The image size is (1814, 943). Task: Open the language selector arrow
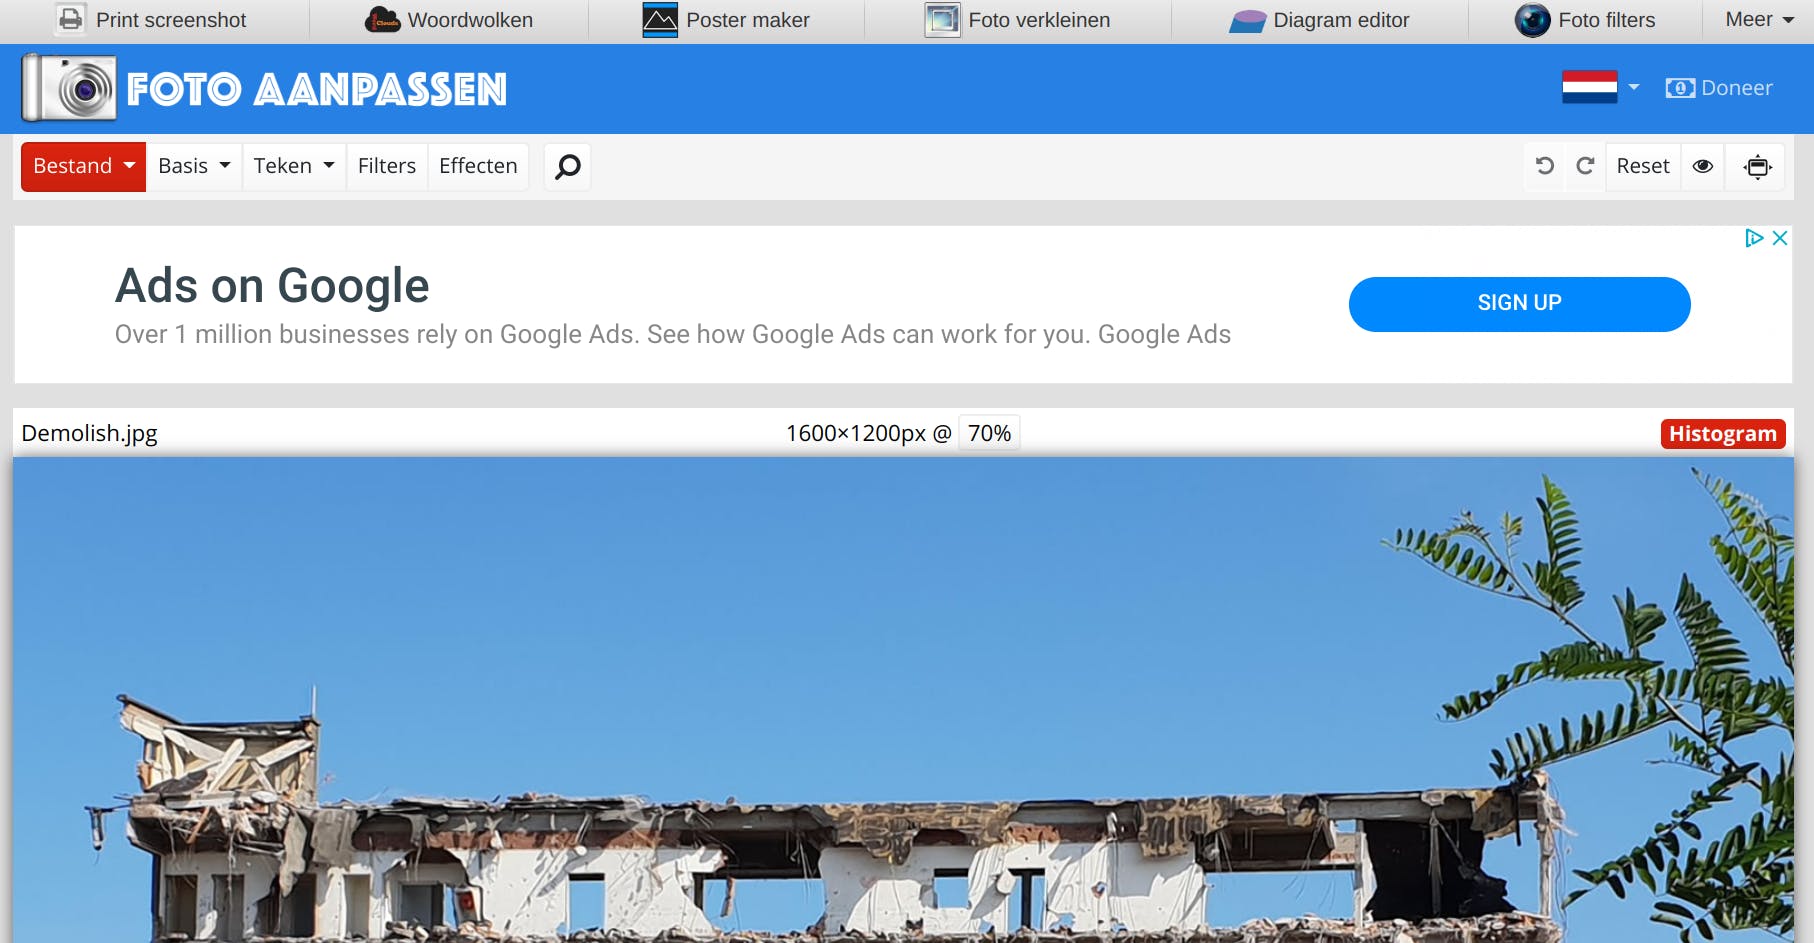(x=1634, y=87)
